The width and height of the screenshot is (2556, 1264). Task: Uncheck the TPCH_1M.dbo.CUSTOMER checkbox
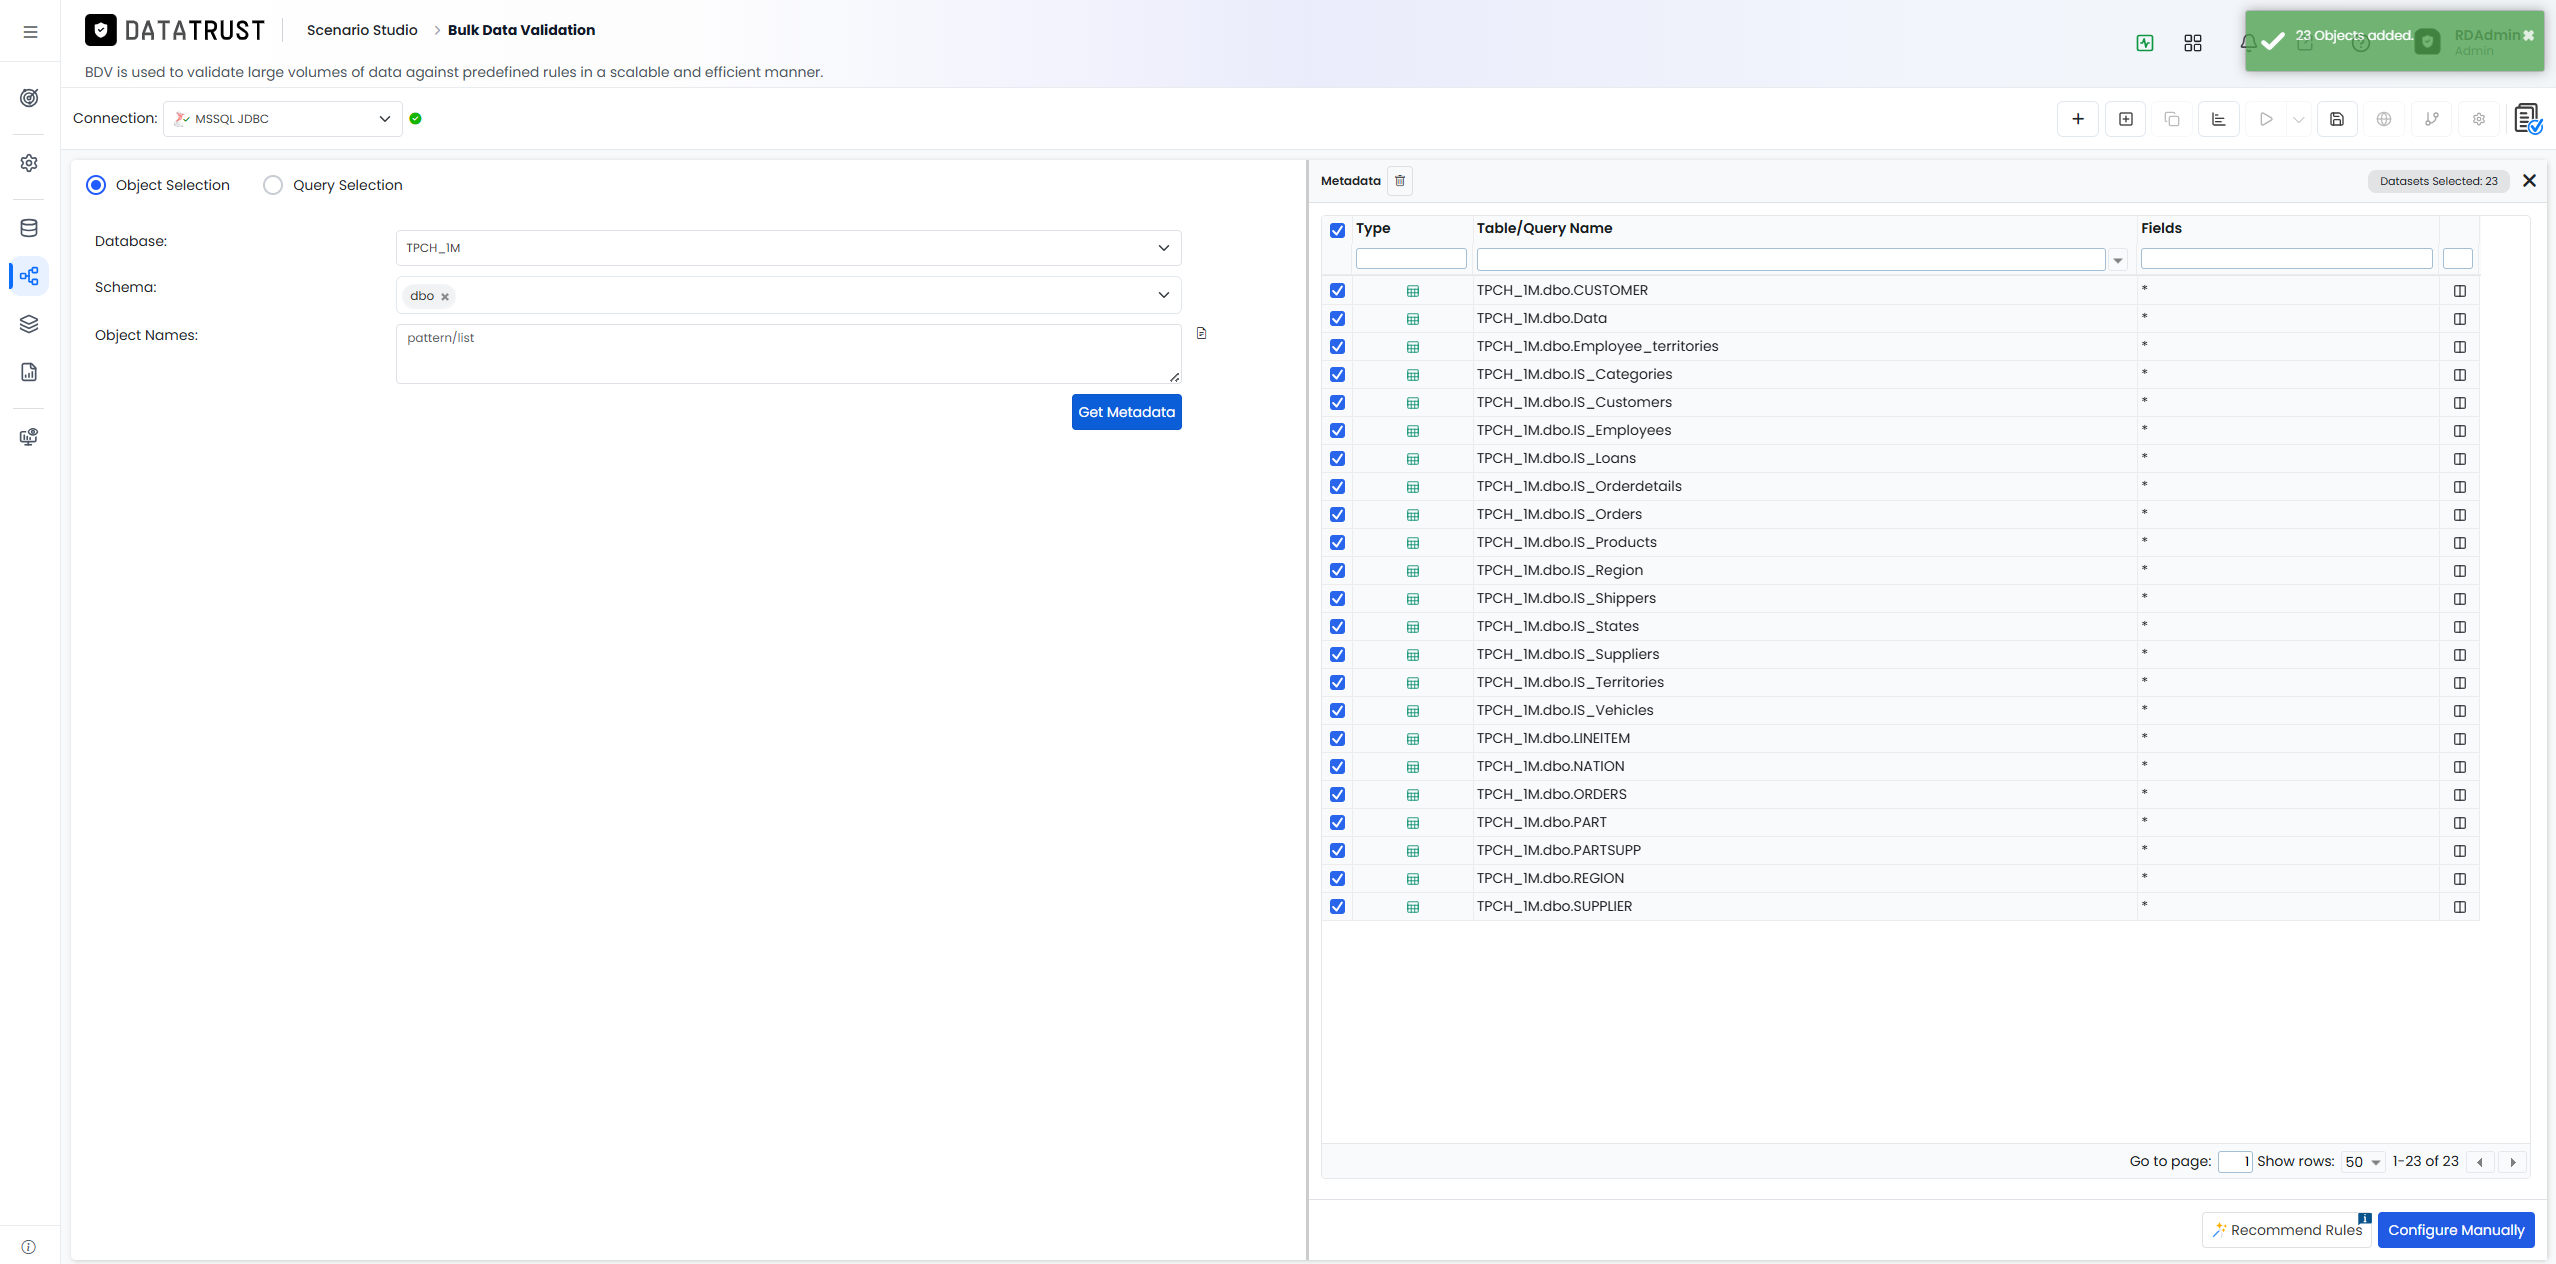(1337, 291)
